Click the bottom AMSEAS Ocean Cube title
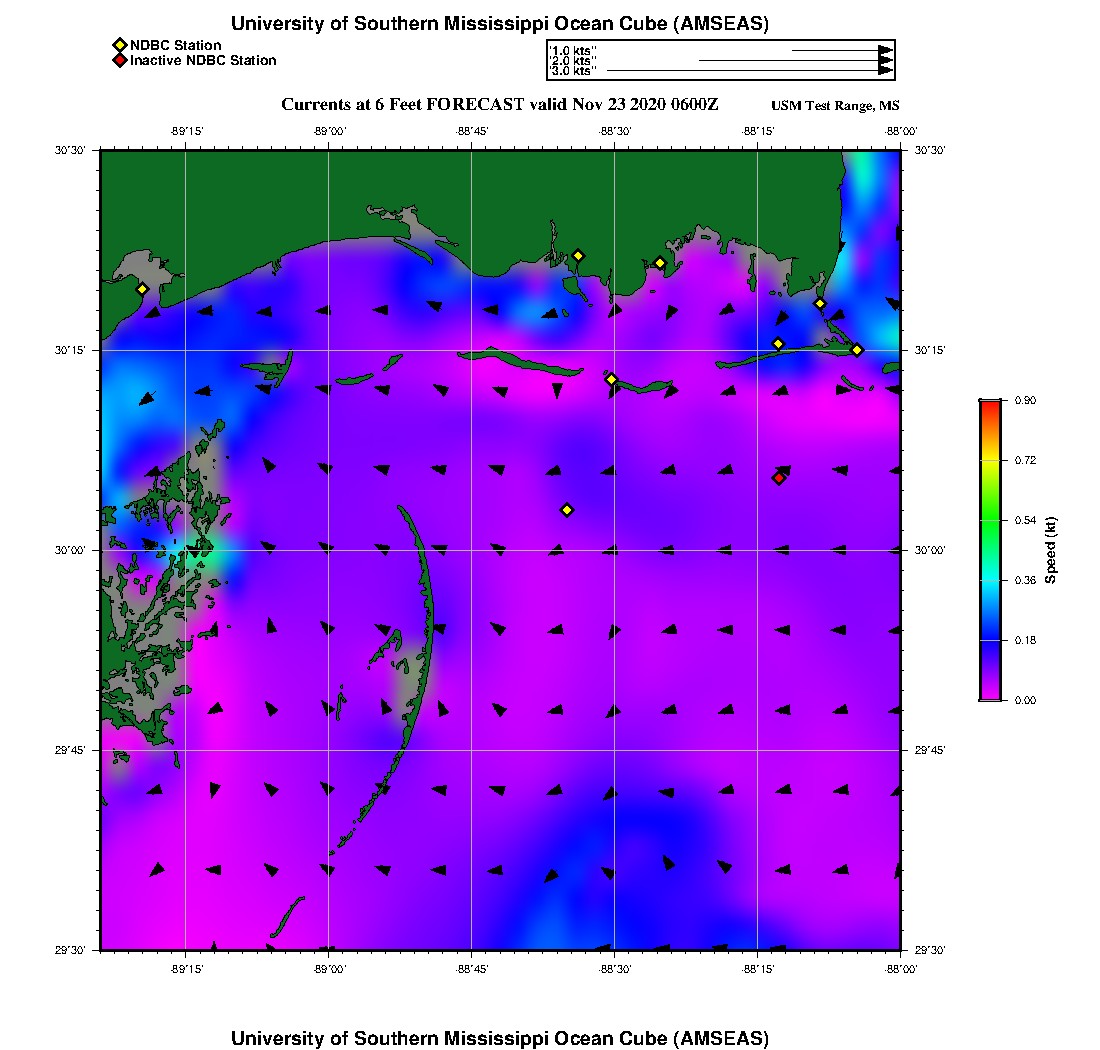1100x1050 pixels. pos(499,1038)
